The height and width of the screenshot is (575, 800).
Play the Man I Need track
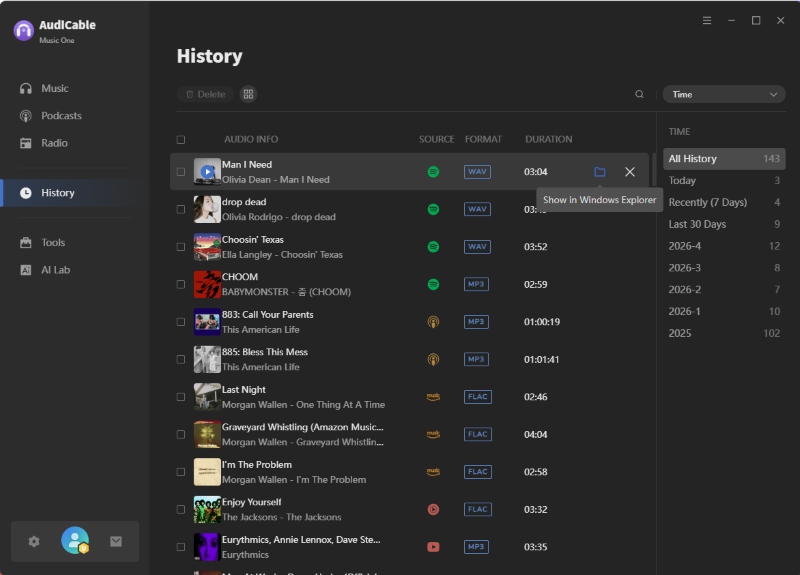coord(207,172)
